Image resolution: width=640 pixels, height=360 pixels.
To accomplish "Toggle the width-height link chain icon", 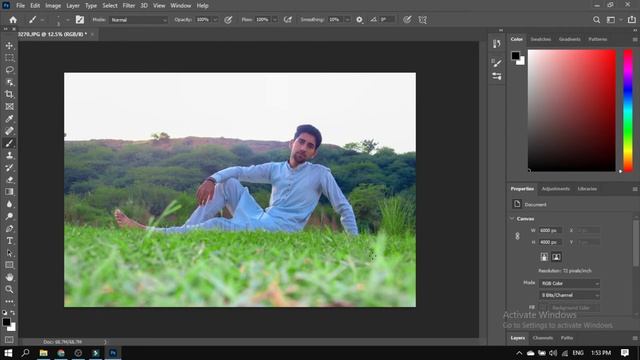I will 517,236.
